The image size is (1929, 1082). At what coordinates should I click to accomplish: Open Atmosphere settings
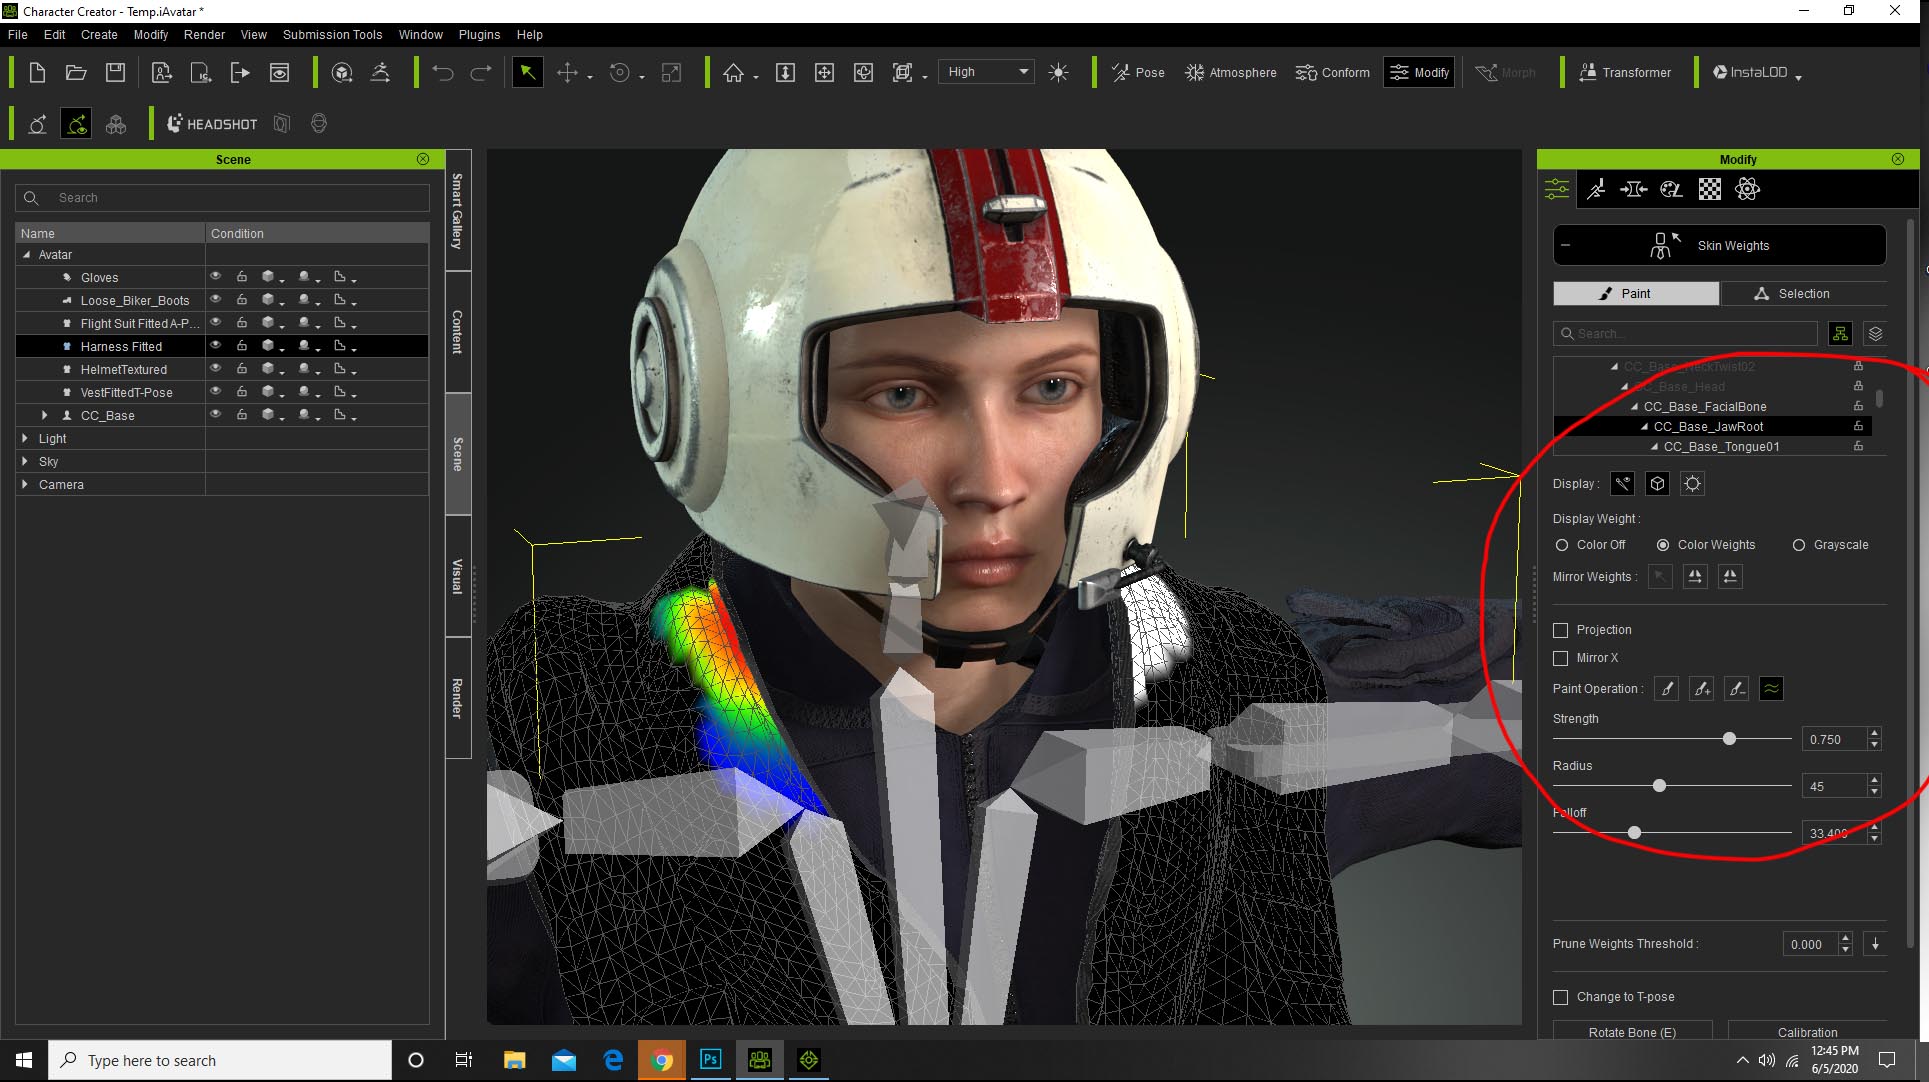(1231, 72)
